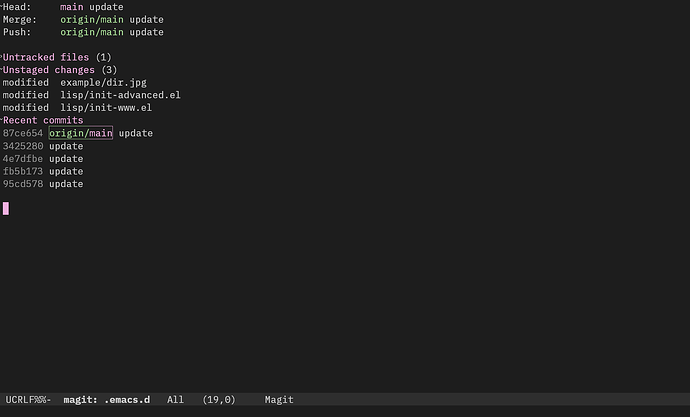Screen dimensions: 690x417
Task: Click commit hash 3425280
Action: tap(23, 146)
